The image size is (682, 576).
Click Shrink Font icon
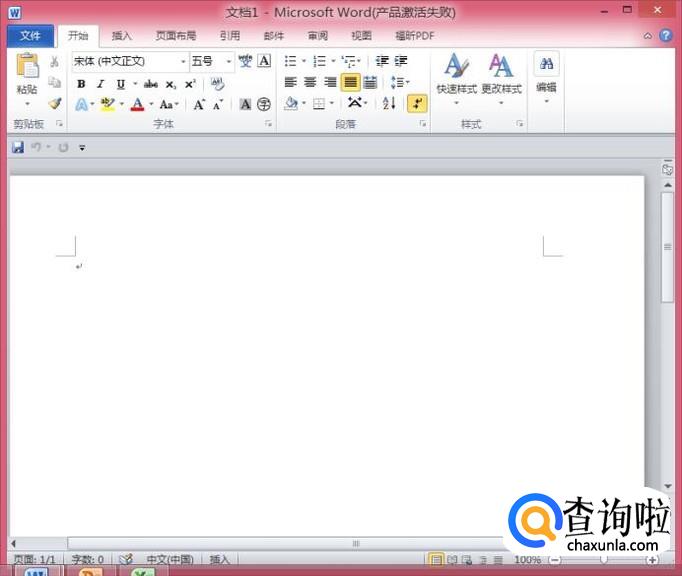pyautogui.click(x=218, y=104)
